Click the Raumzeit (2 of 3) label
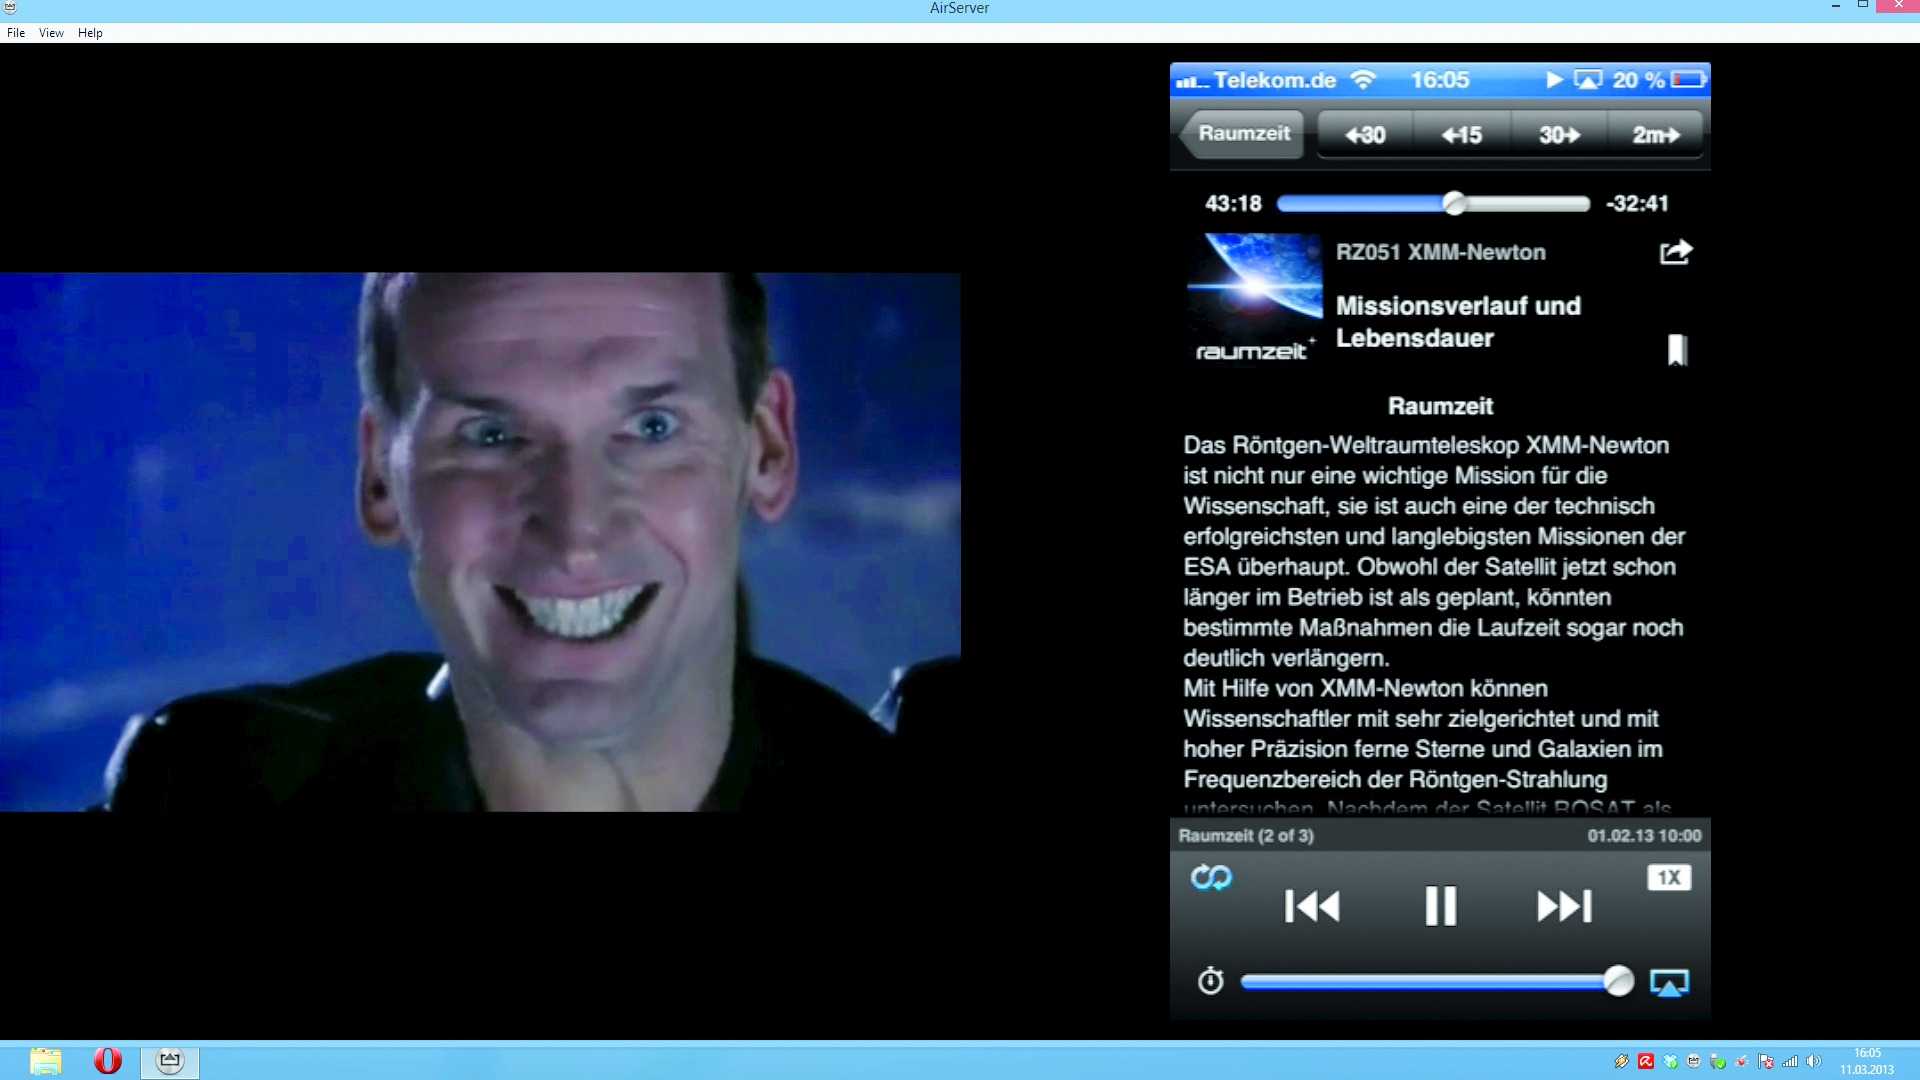Image resolution: width=1920 pixels, height=1080 pixels. click(1246, 835)
